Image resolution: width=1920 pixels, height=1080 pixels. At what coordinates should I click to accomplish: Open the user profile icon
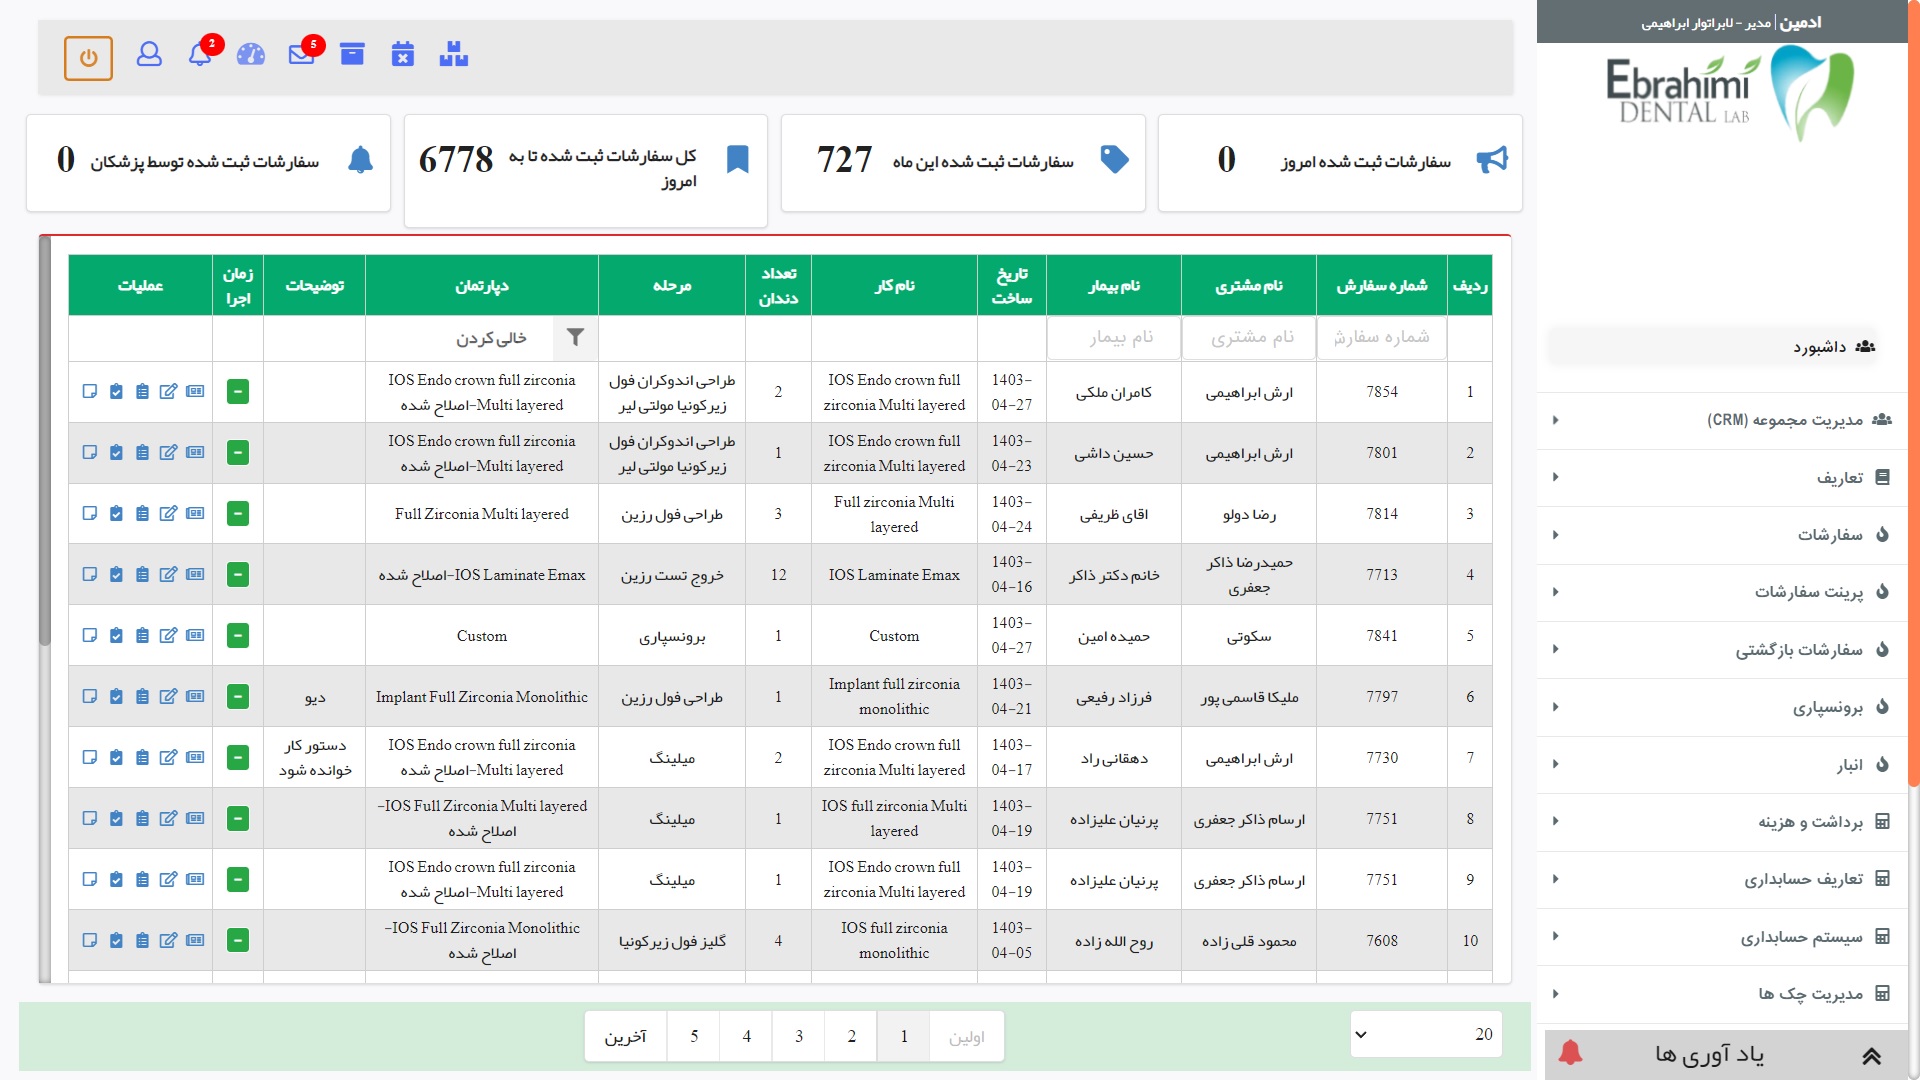pyautogui.click(x=149, y=54)
